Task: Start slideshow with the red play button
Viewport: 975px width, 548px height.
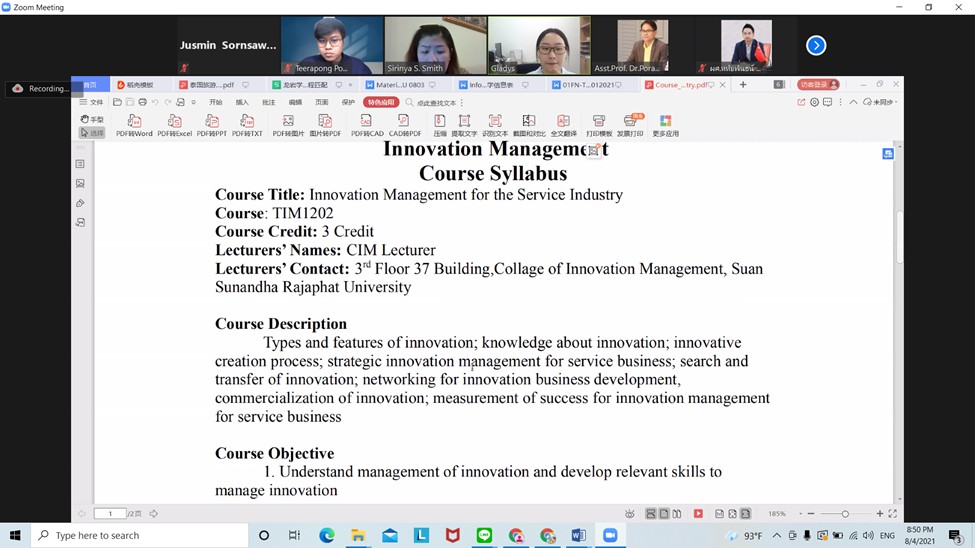Action: pos(698,514)
